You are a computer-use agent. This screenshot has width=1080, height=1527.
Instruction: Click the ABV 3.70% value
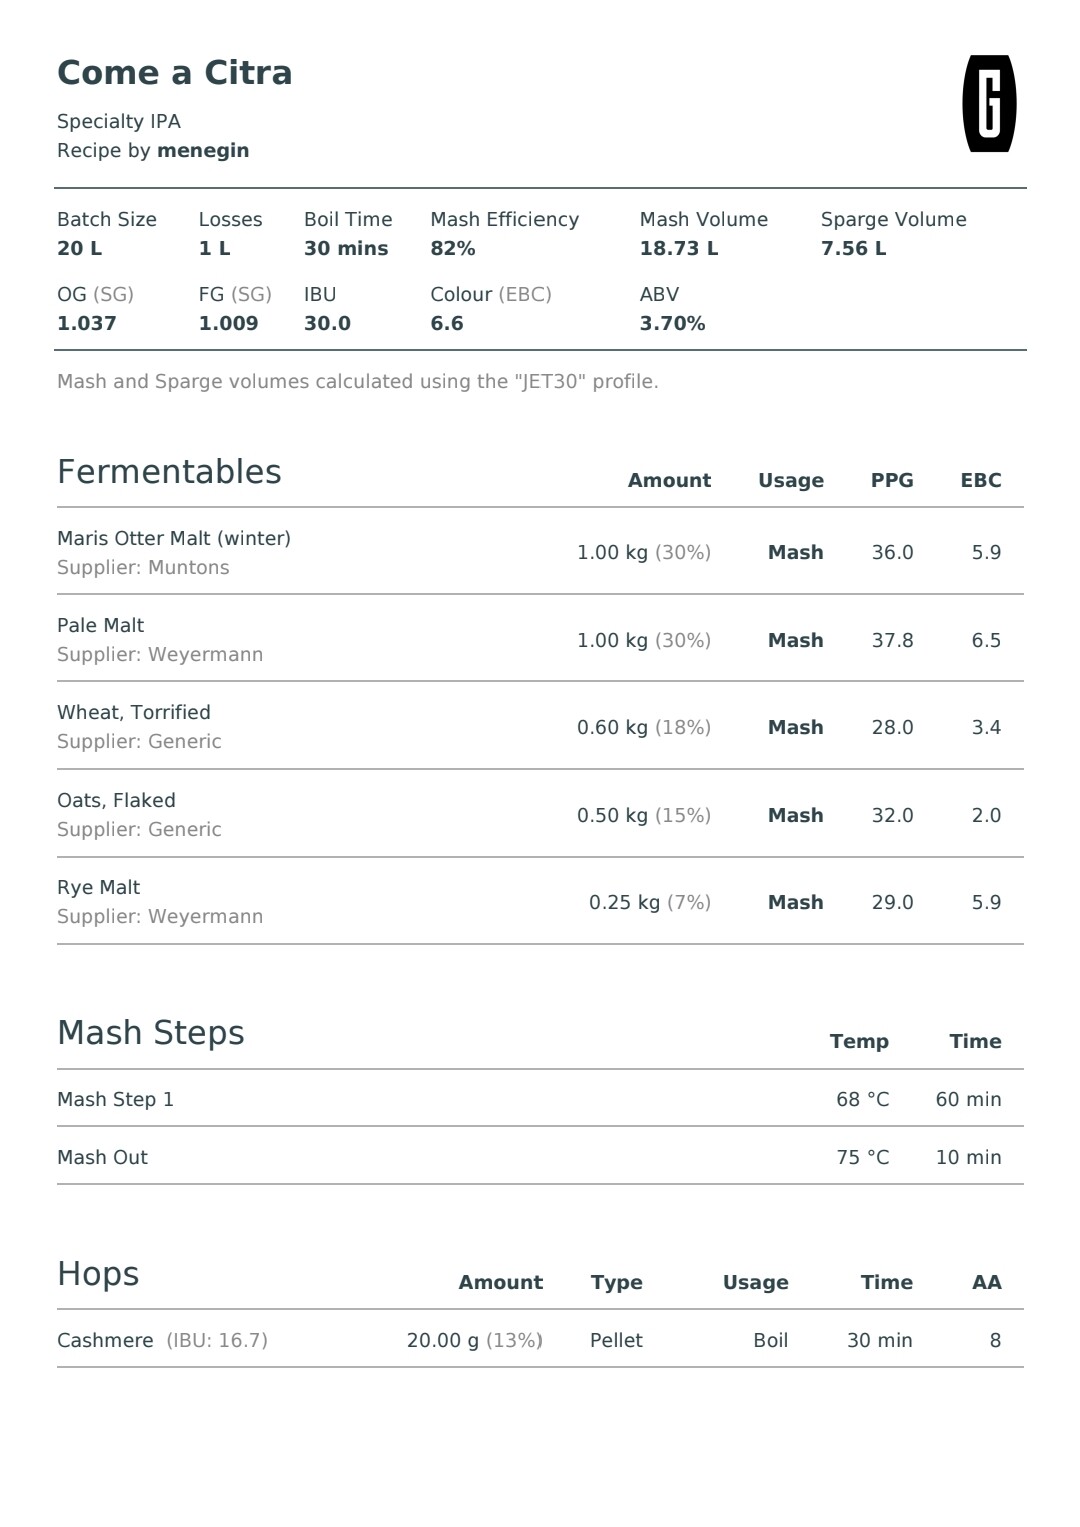coord(673,323)
